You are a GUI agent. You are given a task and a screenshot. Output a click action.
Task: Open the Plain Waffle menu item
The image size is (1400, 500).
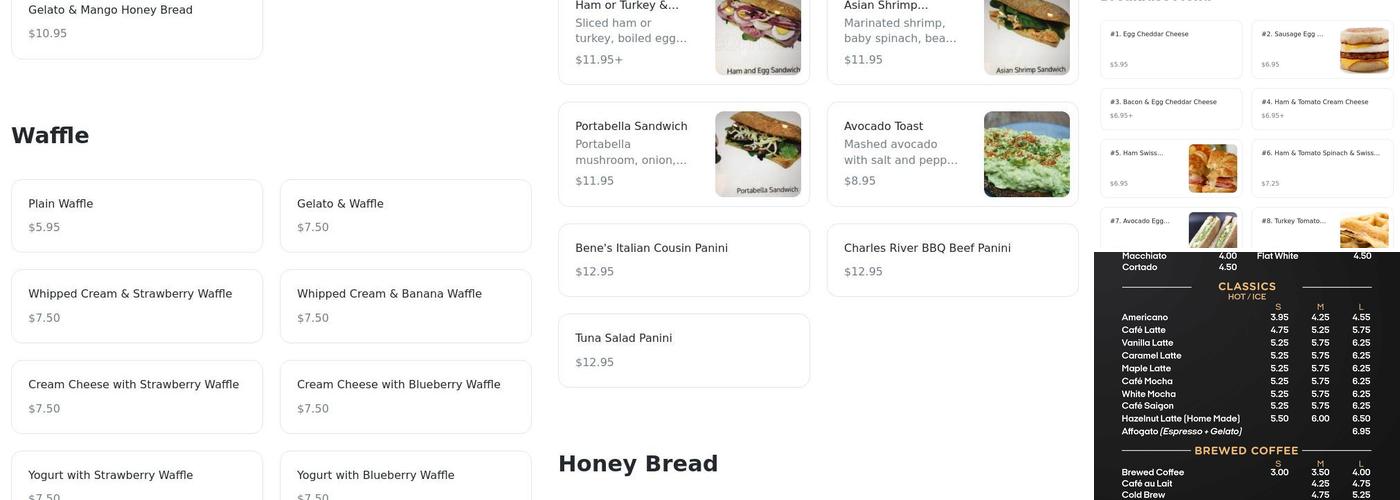pos(137,215)
